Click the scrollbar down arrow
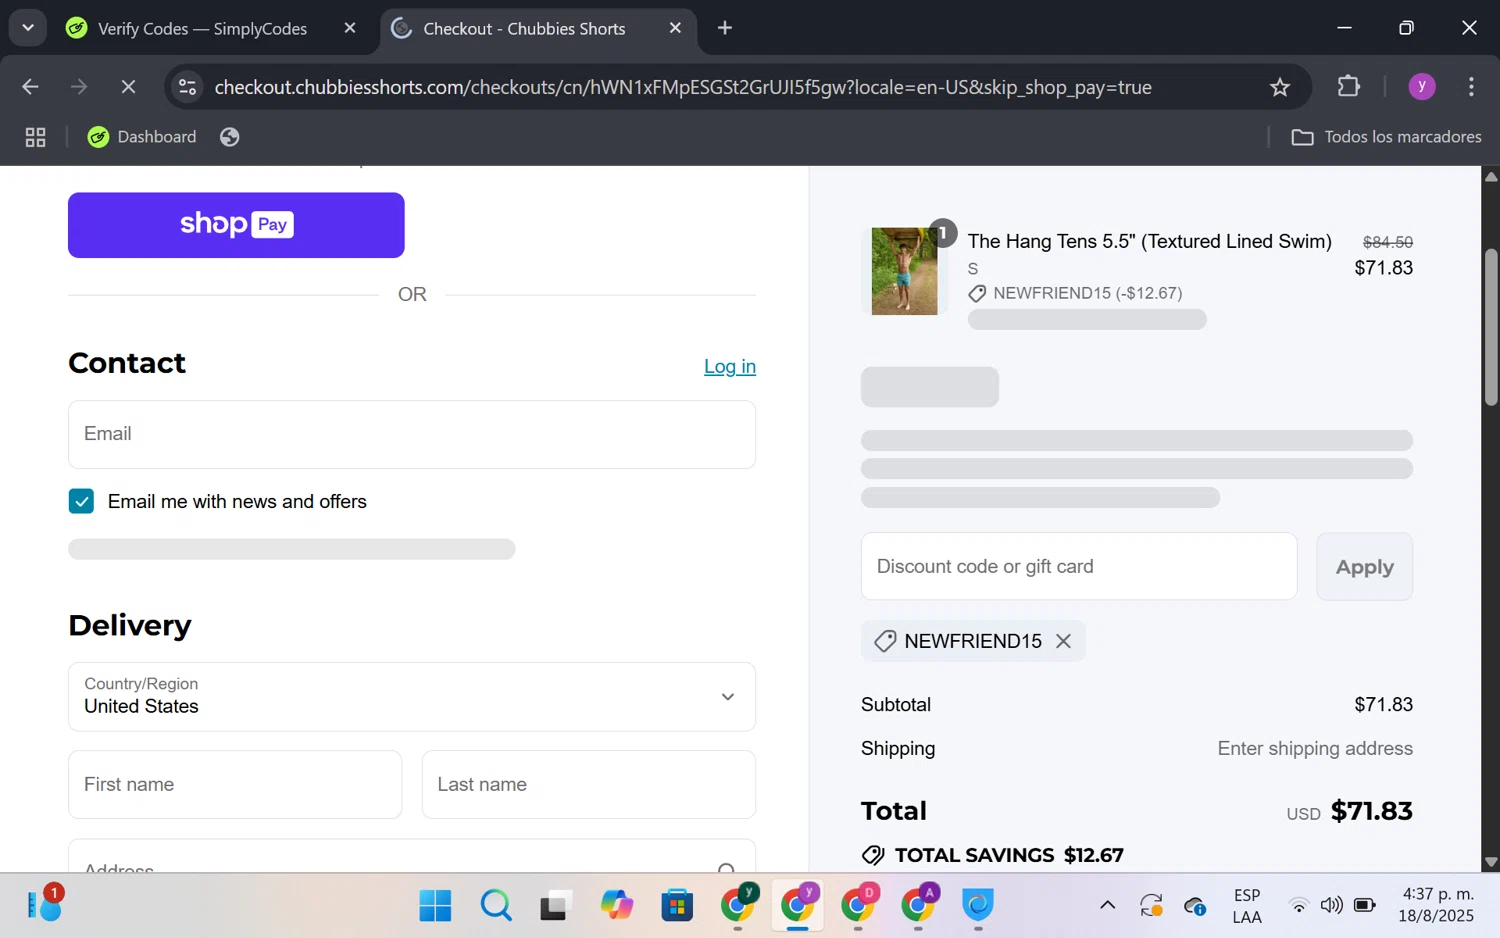The width and height of the screenshot is (1500, 938). click(x=1491, y=862)
